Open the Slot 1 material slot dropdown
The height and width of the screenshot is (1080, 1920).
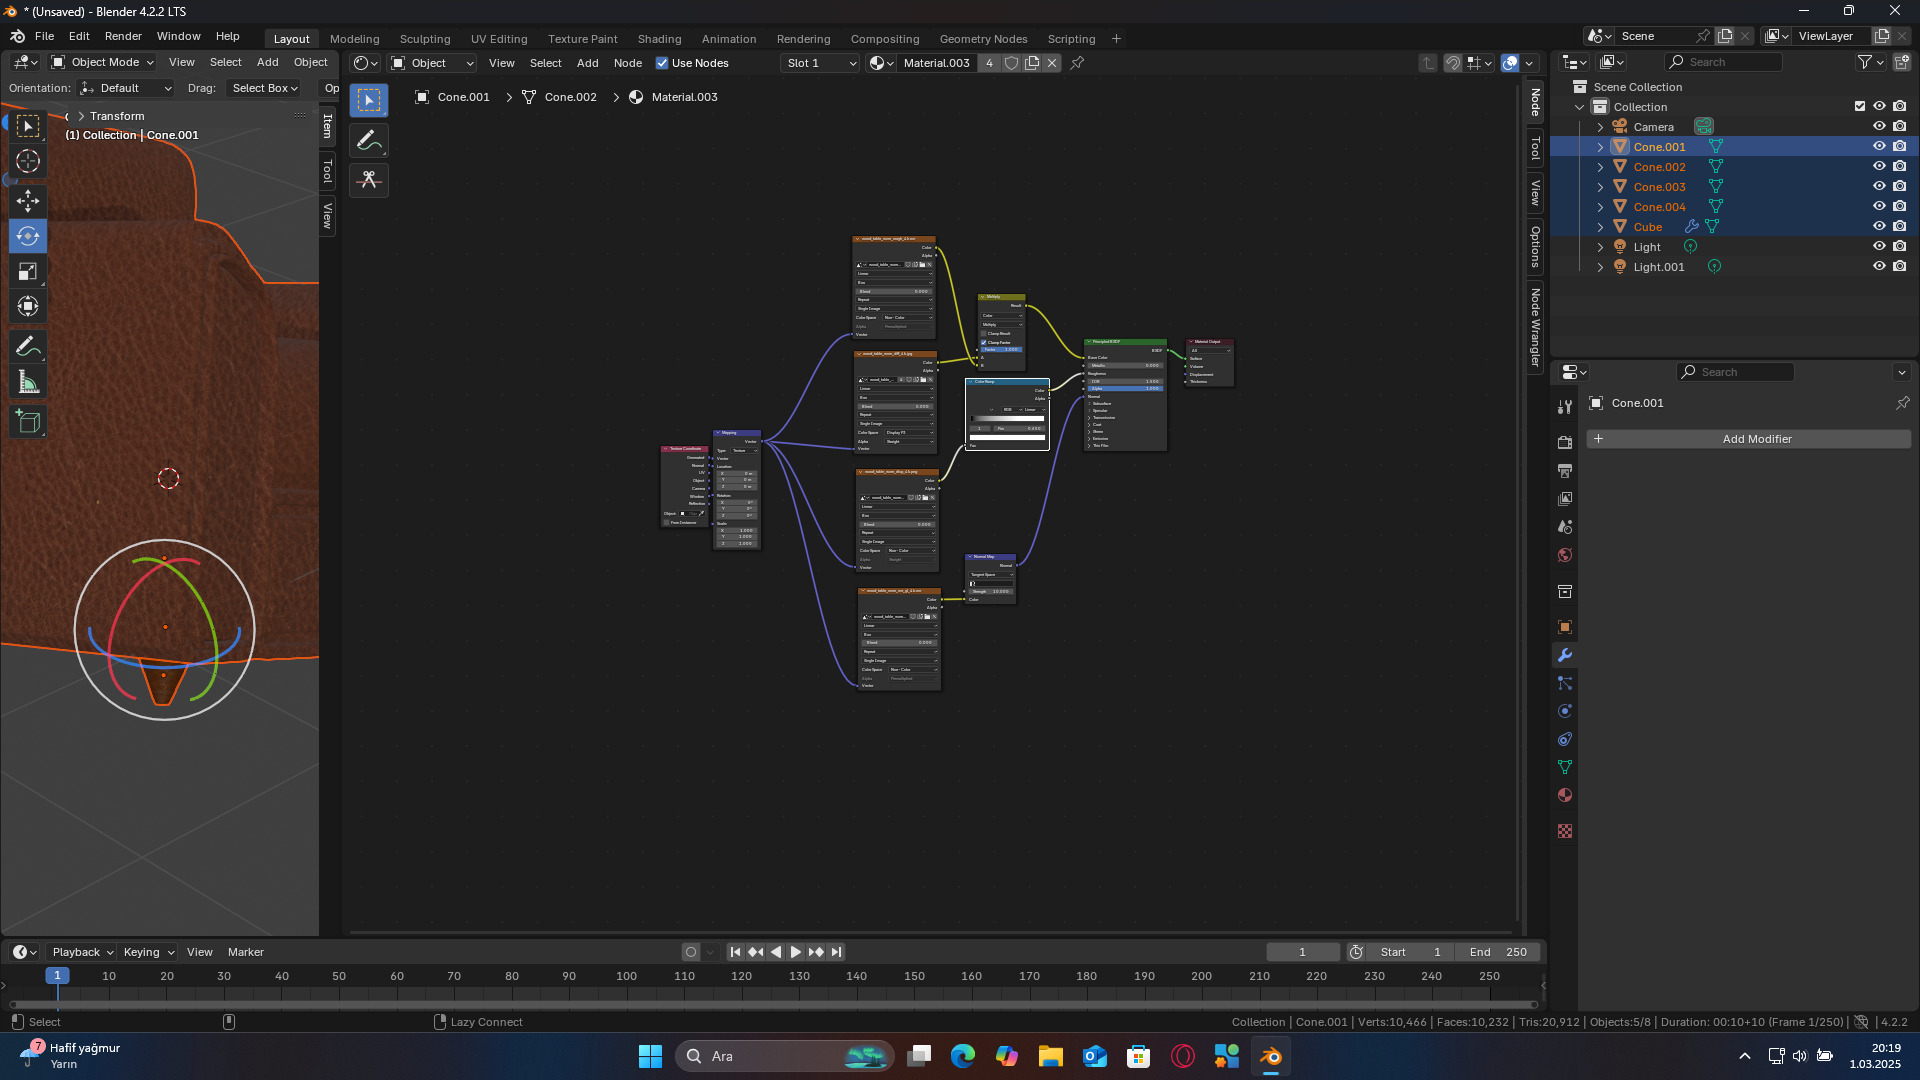tap(821, 63)
